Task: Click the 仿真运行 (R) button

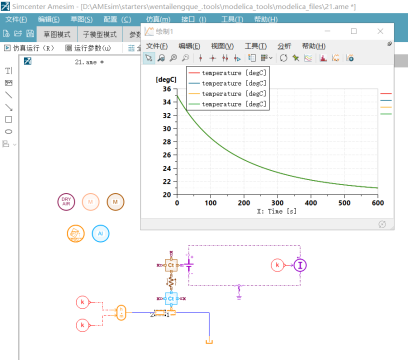Action: click(x=29, y=48)
